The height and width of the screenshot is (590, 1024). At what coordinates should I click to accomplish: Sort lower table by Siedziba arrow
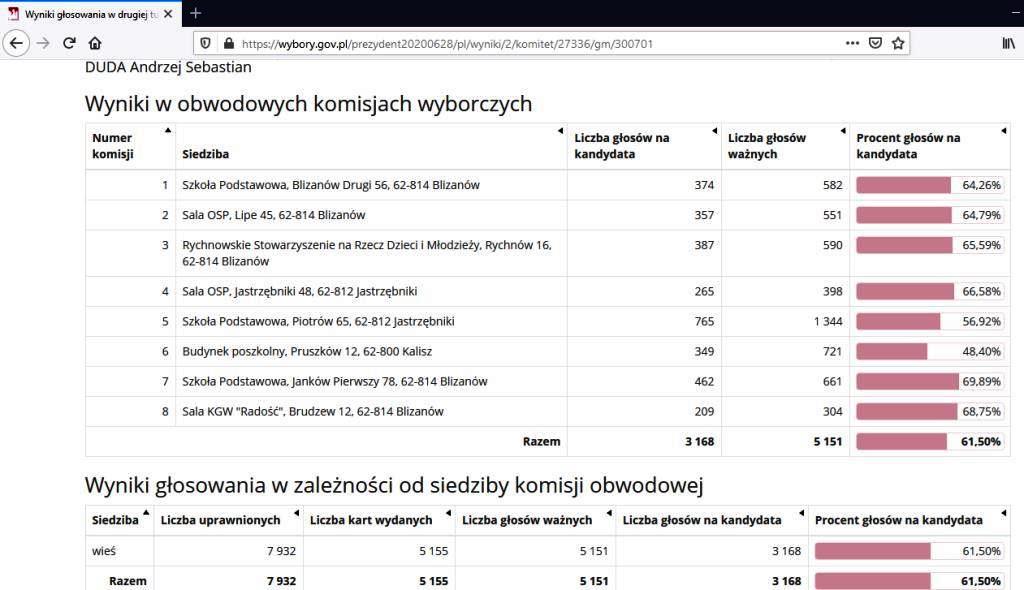pyautogui.click(x=146, y=512)
